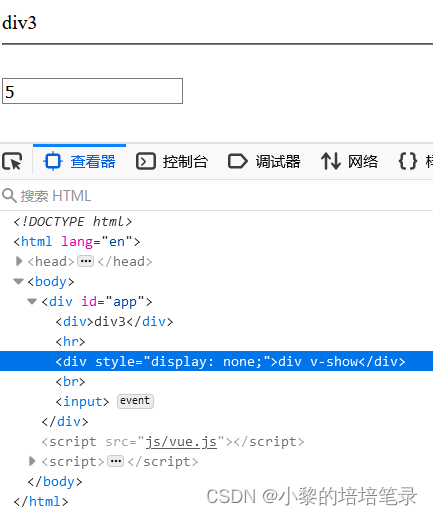Viewport: 433px width, 515px height.
Task: Select the <hr> node in tree
Action: (70, 342)
